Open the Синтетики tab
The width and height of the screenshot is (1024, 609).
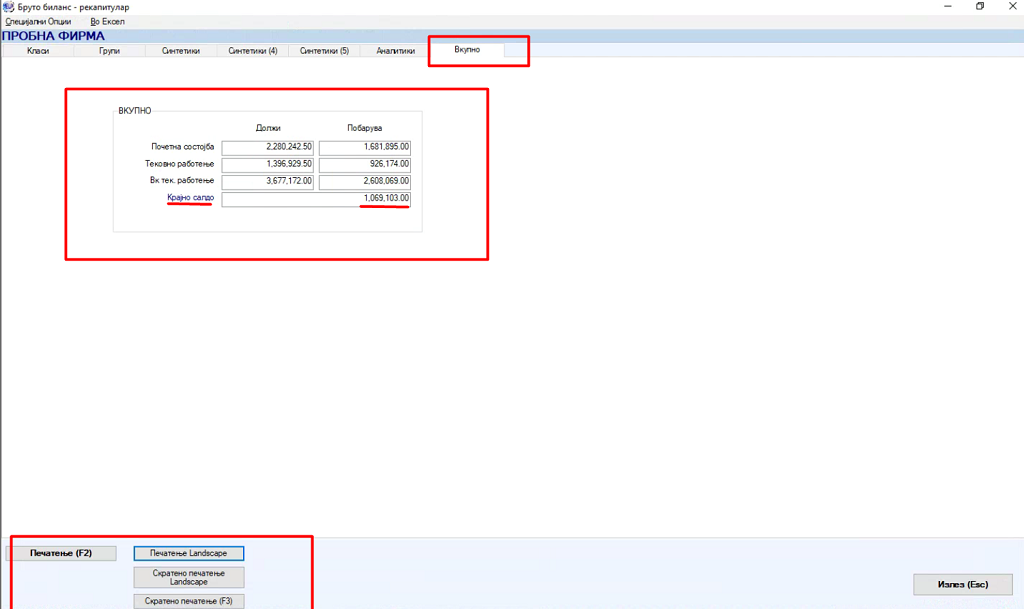[x=181, y=50]
